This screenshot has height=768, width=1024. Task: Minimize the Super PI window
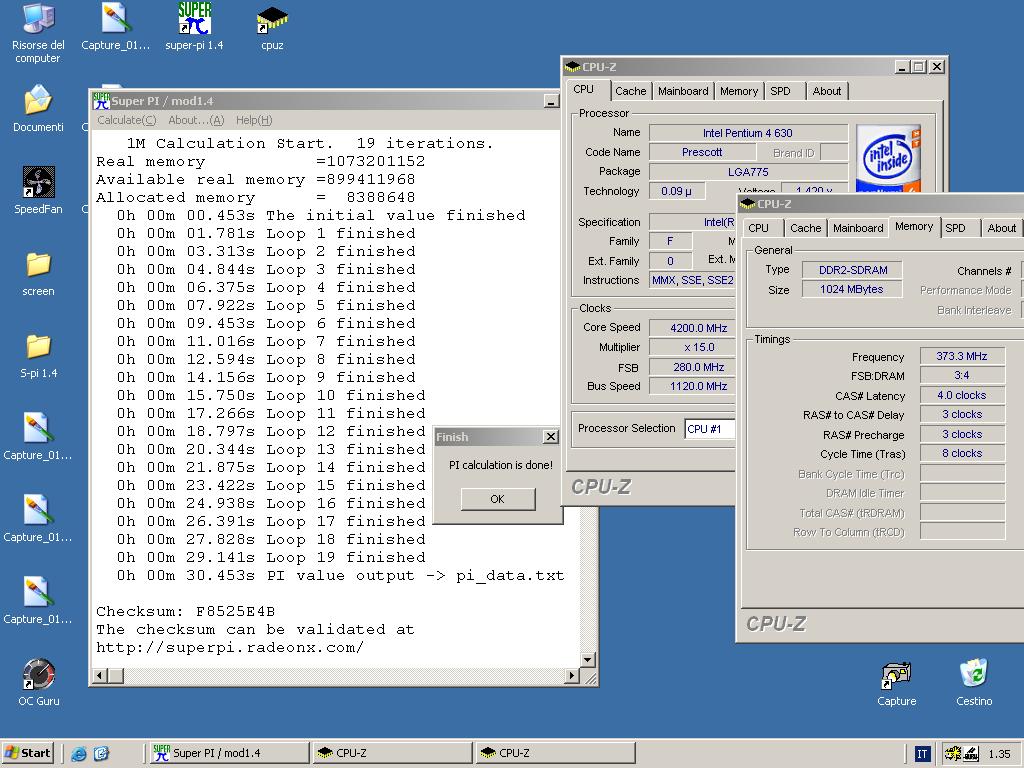point(551,101)
